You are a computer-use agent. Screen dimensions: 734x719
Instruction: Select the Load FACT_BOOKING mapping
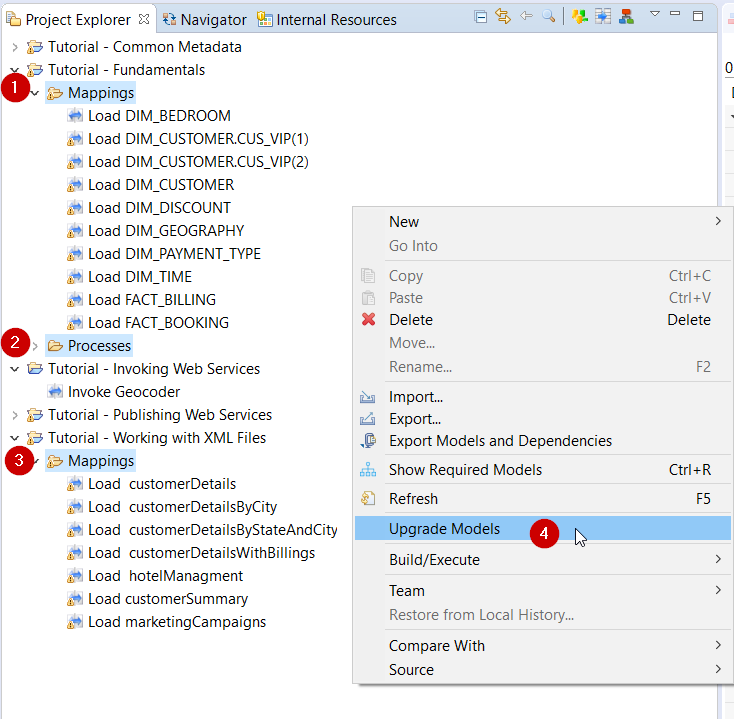[158, 323]
